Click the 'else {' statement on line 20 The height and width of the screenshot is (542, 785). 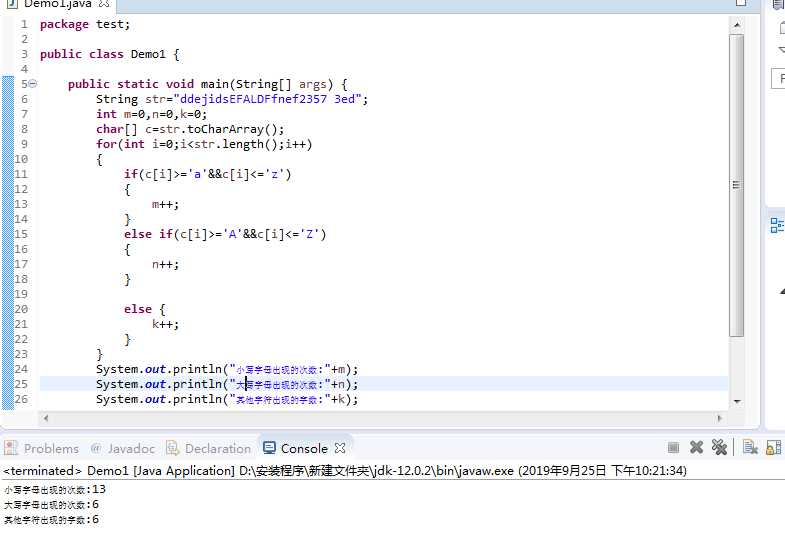coord(145,309)
